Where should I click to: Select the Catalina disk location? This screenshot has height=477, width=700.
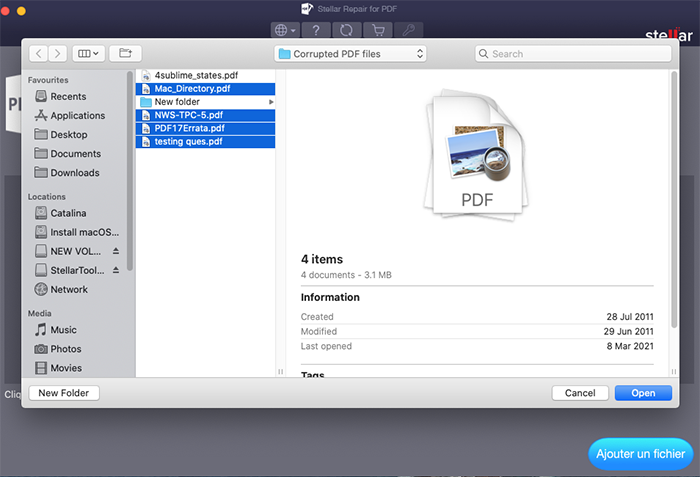[x=61, y=213]
